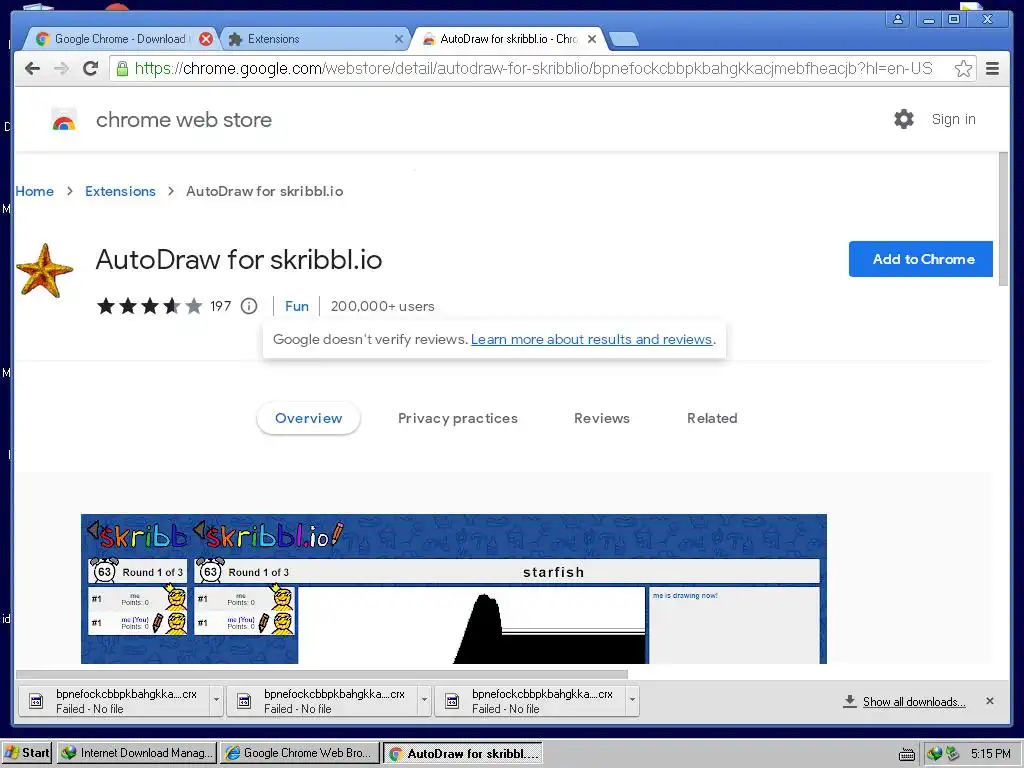The width and height of the screenshot is (1024, 768).
Task: Click the green padlock in the address bar
Action: (122, 69)
